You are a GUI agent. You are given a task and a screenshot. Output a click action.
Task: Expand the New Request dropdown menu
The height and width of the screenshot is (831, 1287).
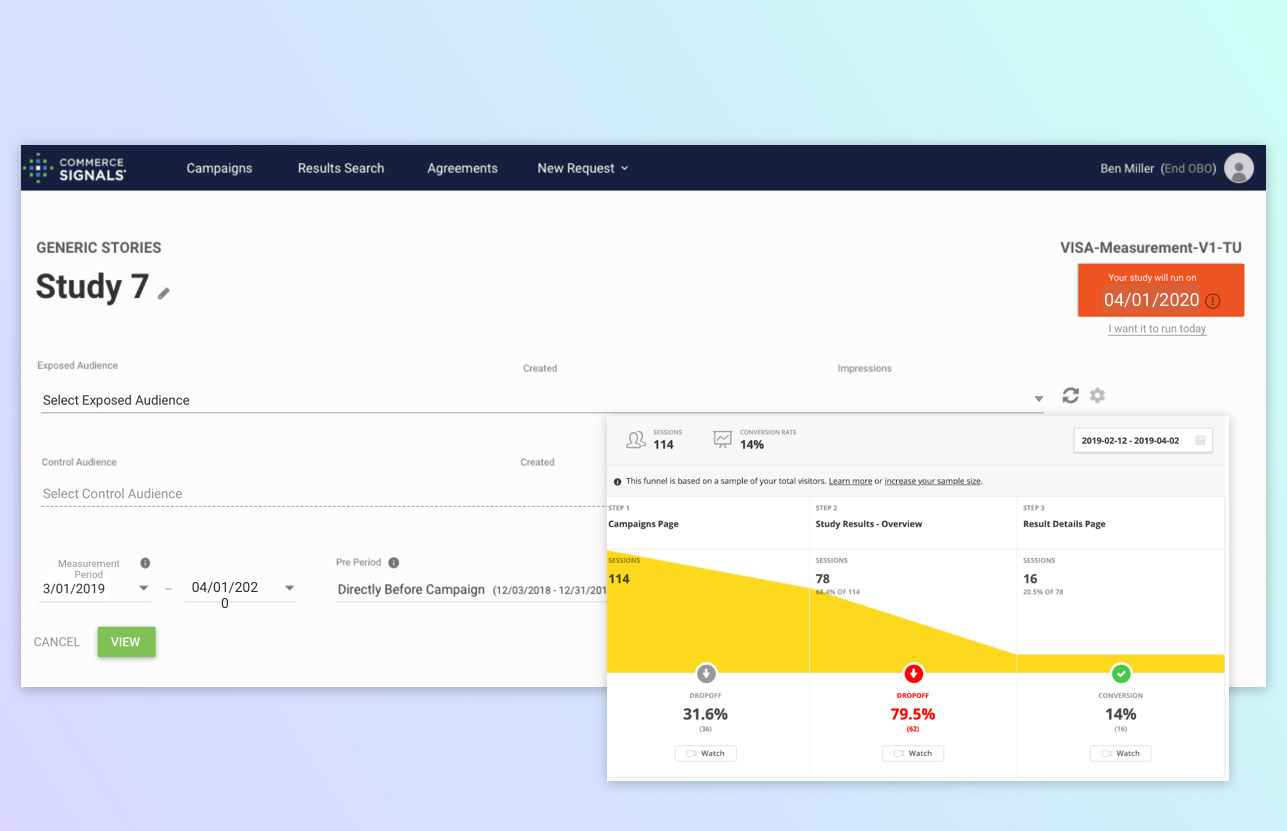583,168
